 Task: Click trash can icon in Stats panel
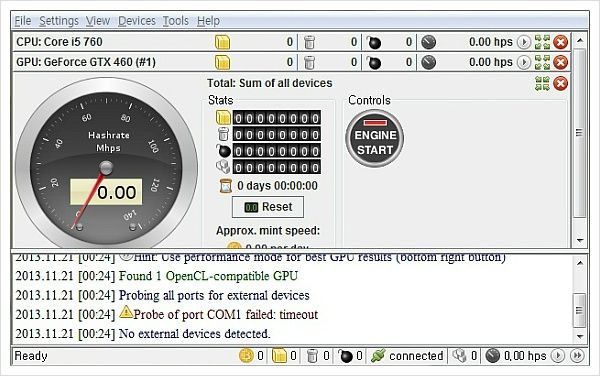coord(223,134)
